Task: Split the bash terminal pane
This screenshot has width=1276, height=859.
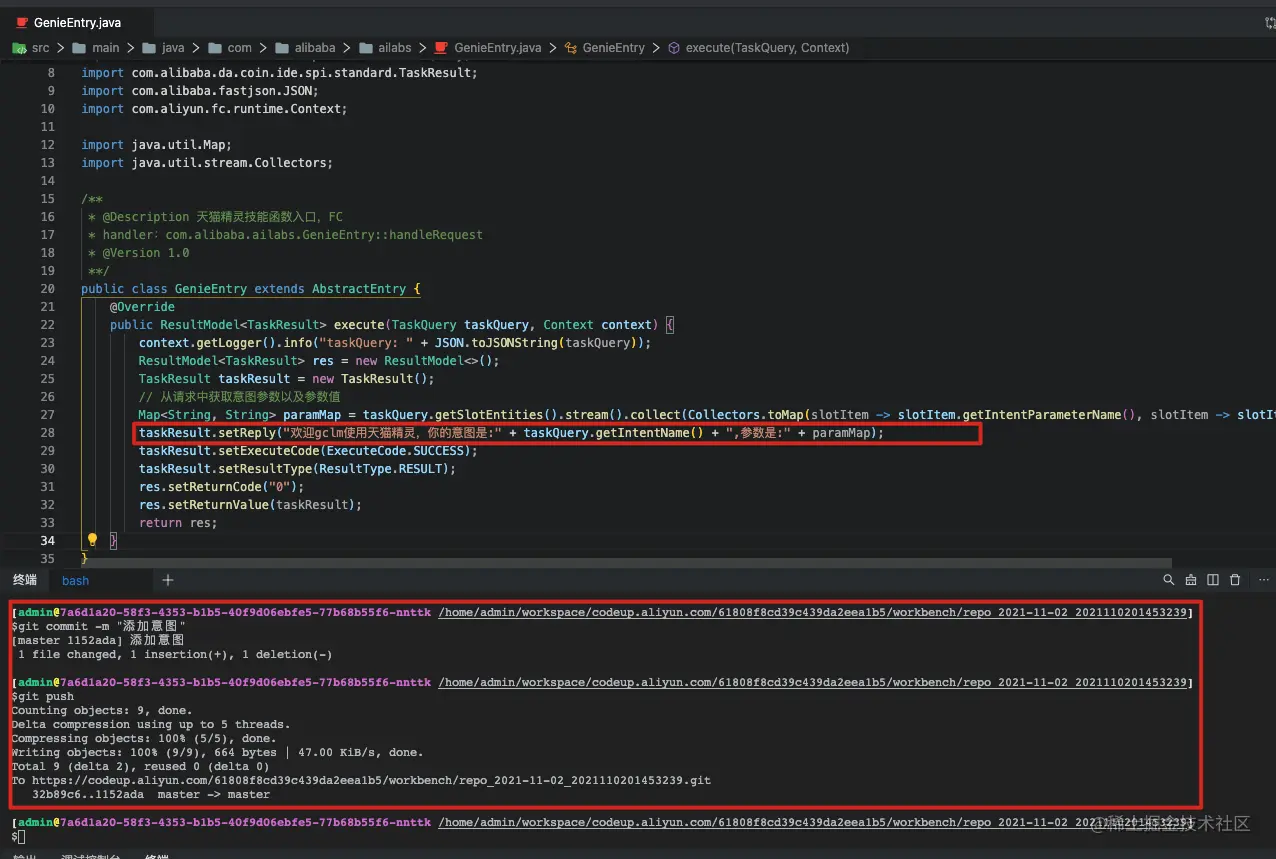Action: (x=1213, y=580)
